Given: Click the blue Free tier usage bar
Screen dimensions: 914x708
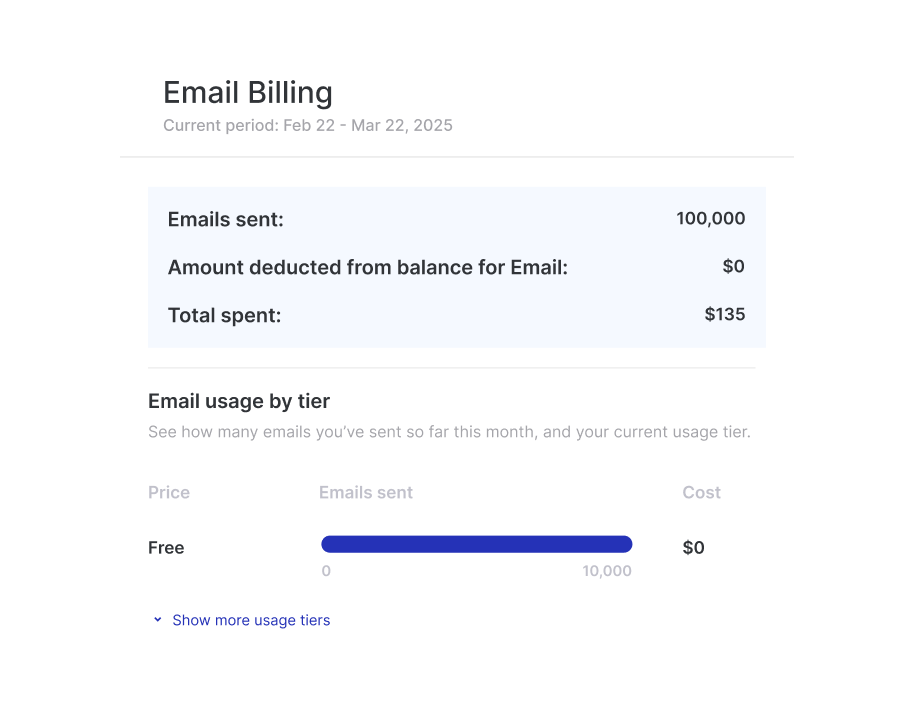Looking at the screenshot, I should coord(476,544).
